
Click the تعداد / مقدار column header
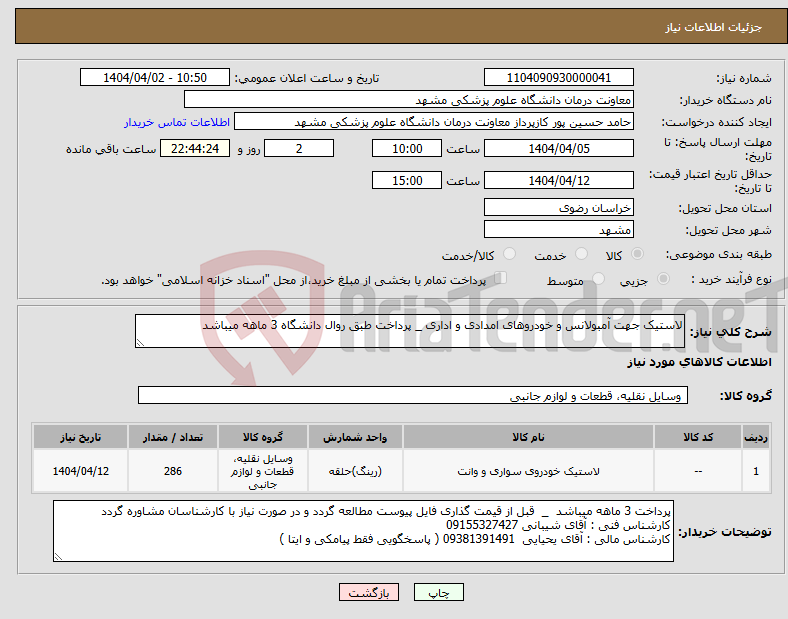[172, 437]
